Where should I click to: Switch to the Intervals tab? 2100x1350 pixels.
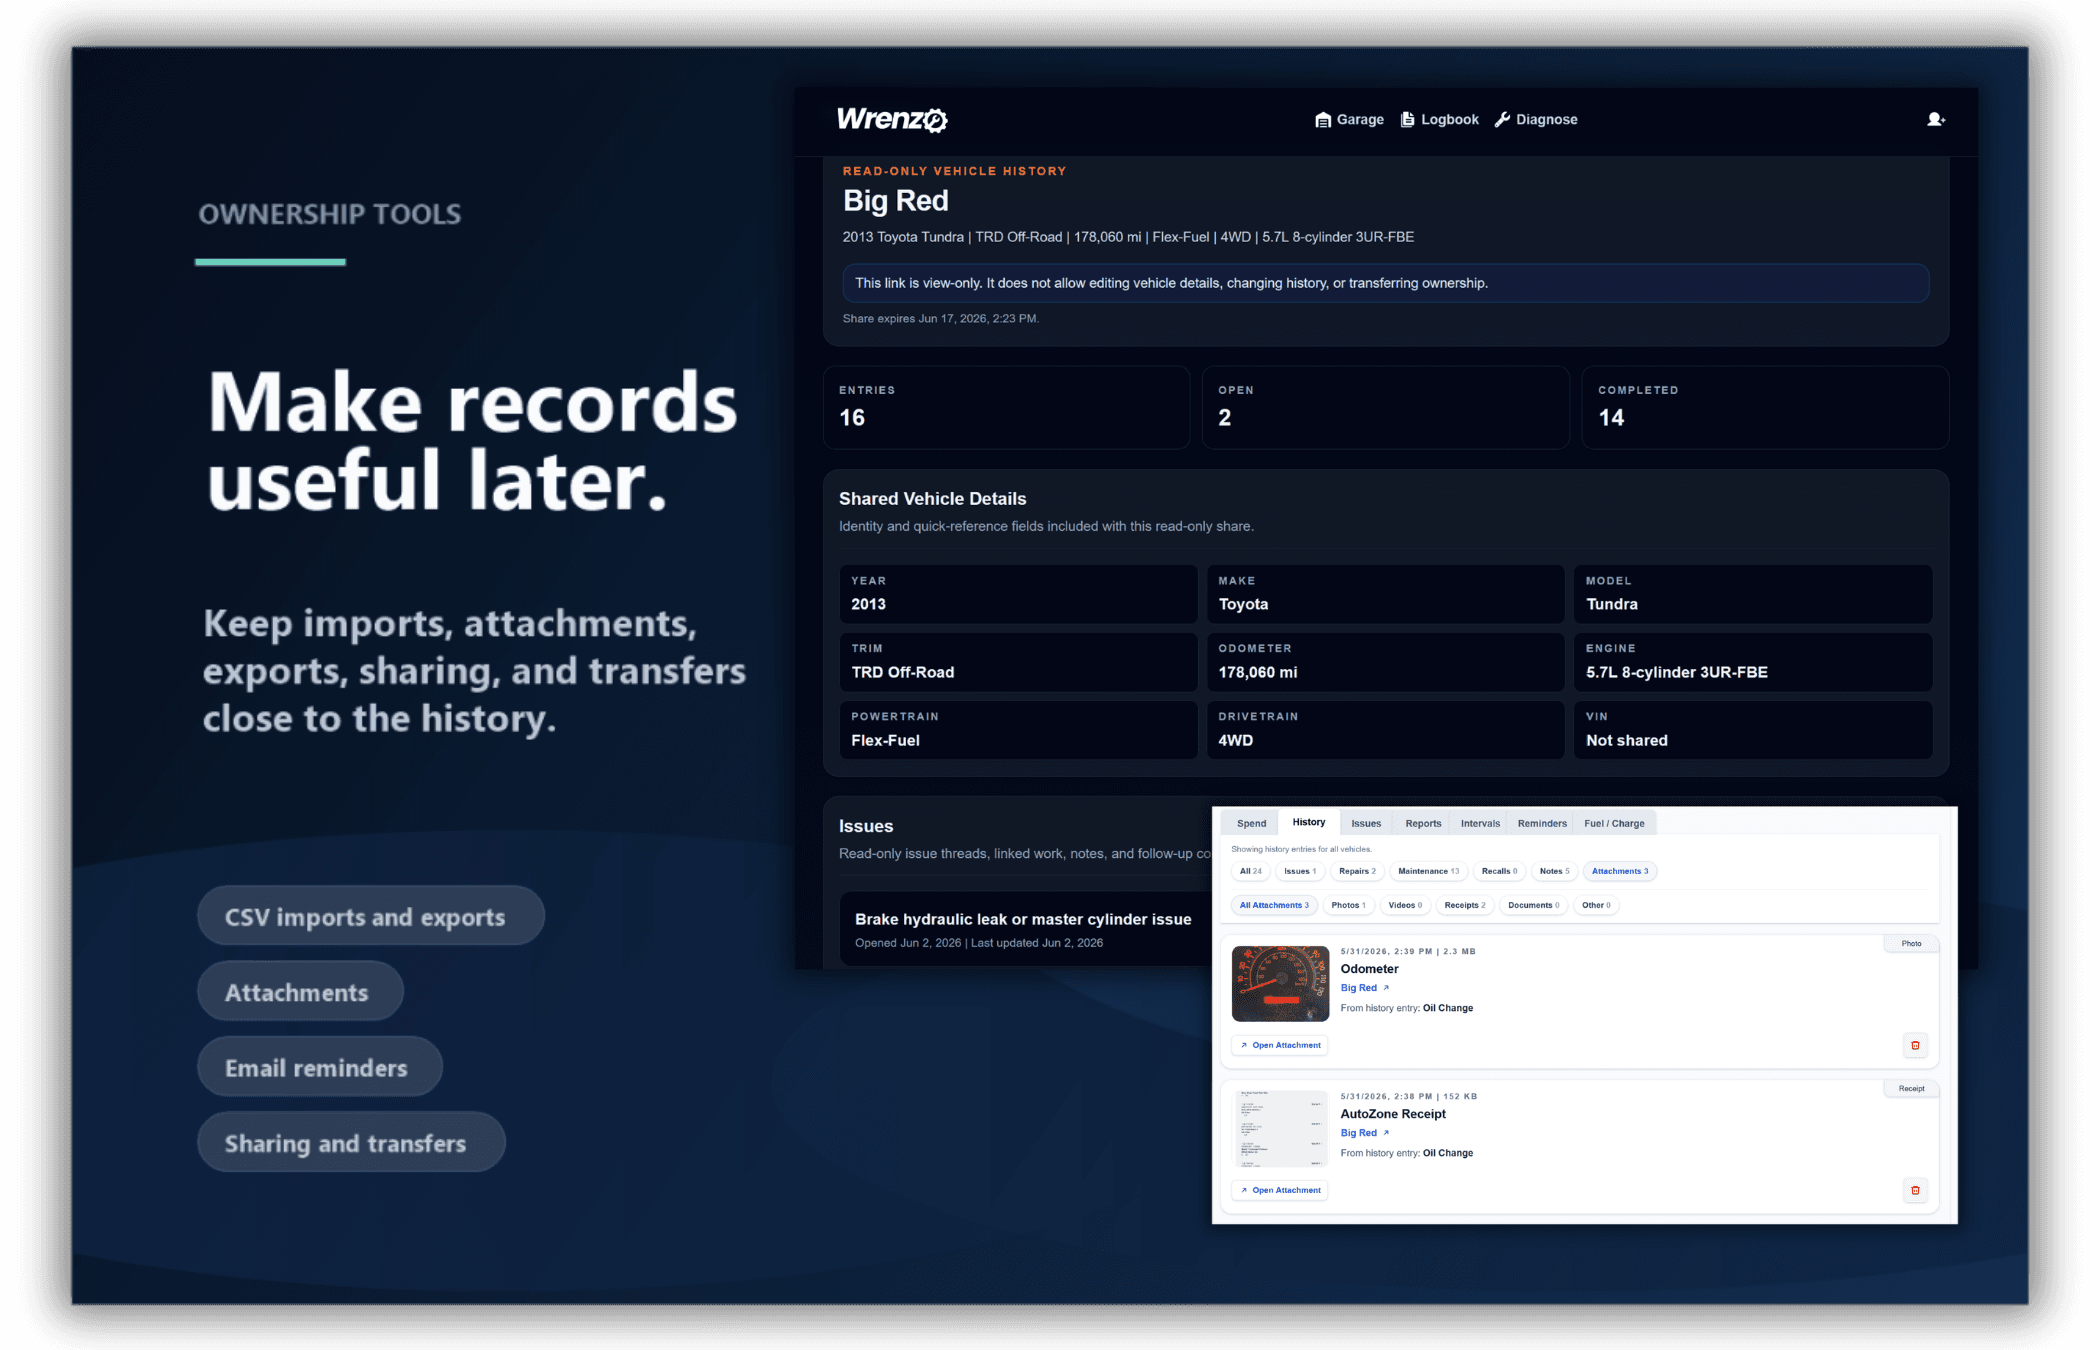pos(1480,823)
